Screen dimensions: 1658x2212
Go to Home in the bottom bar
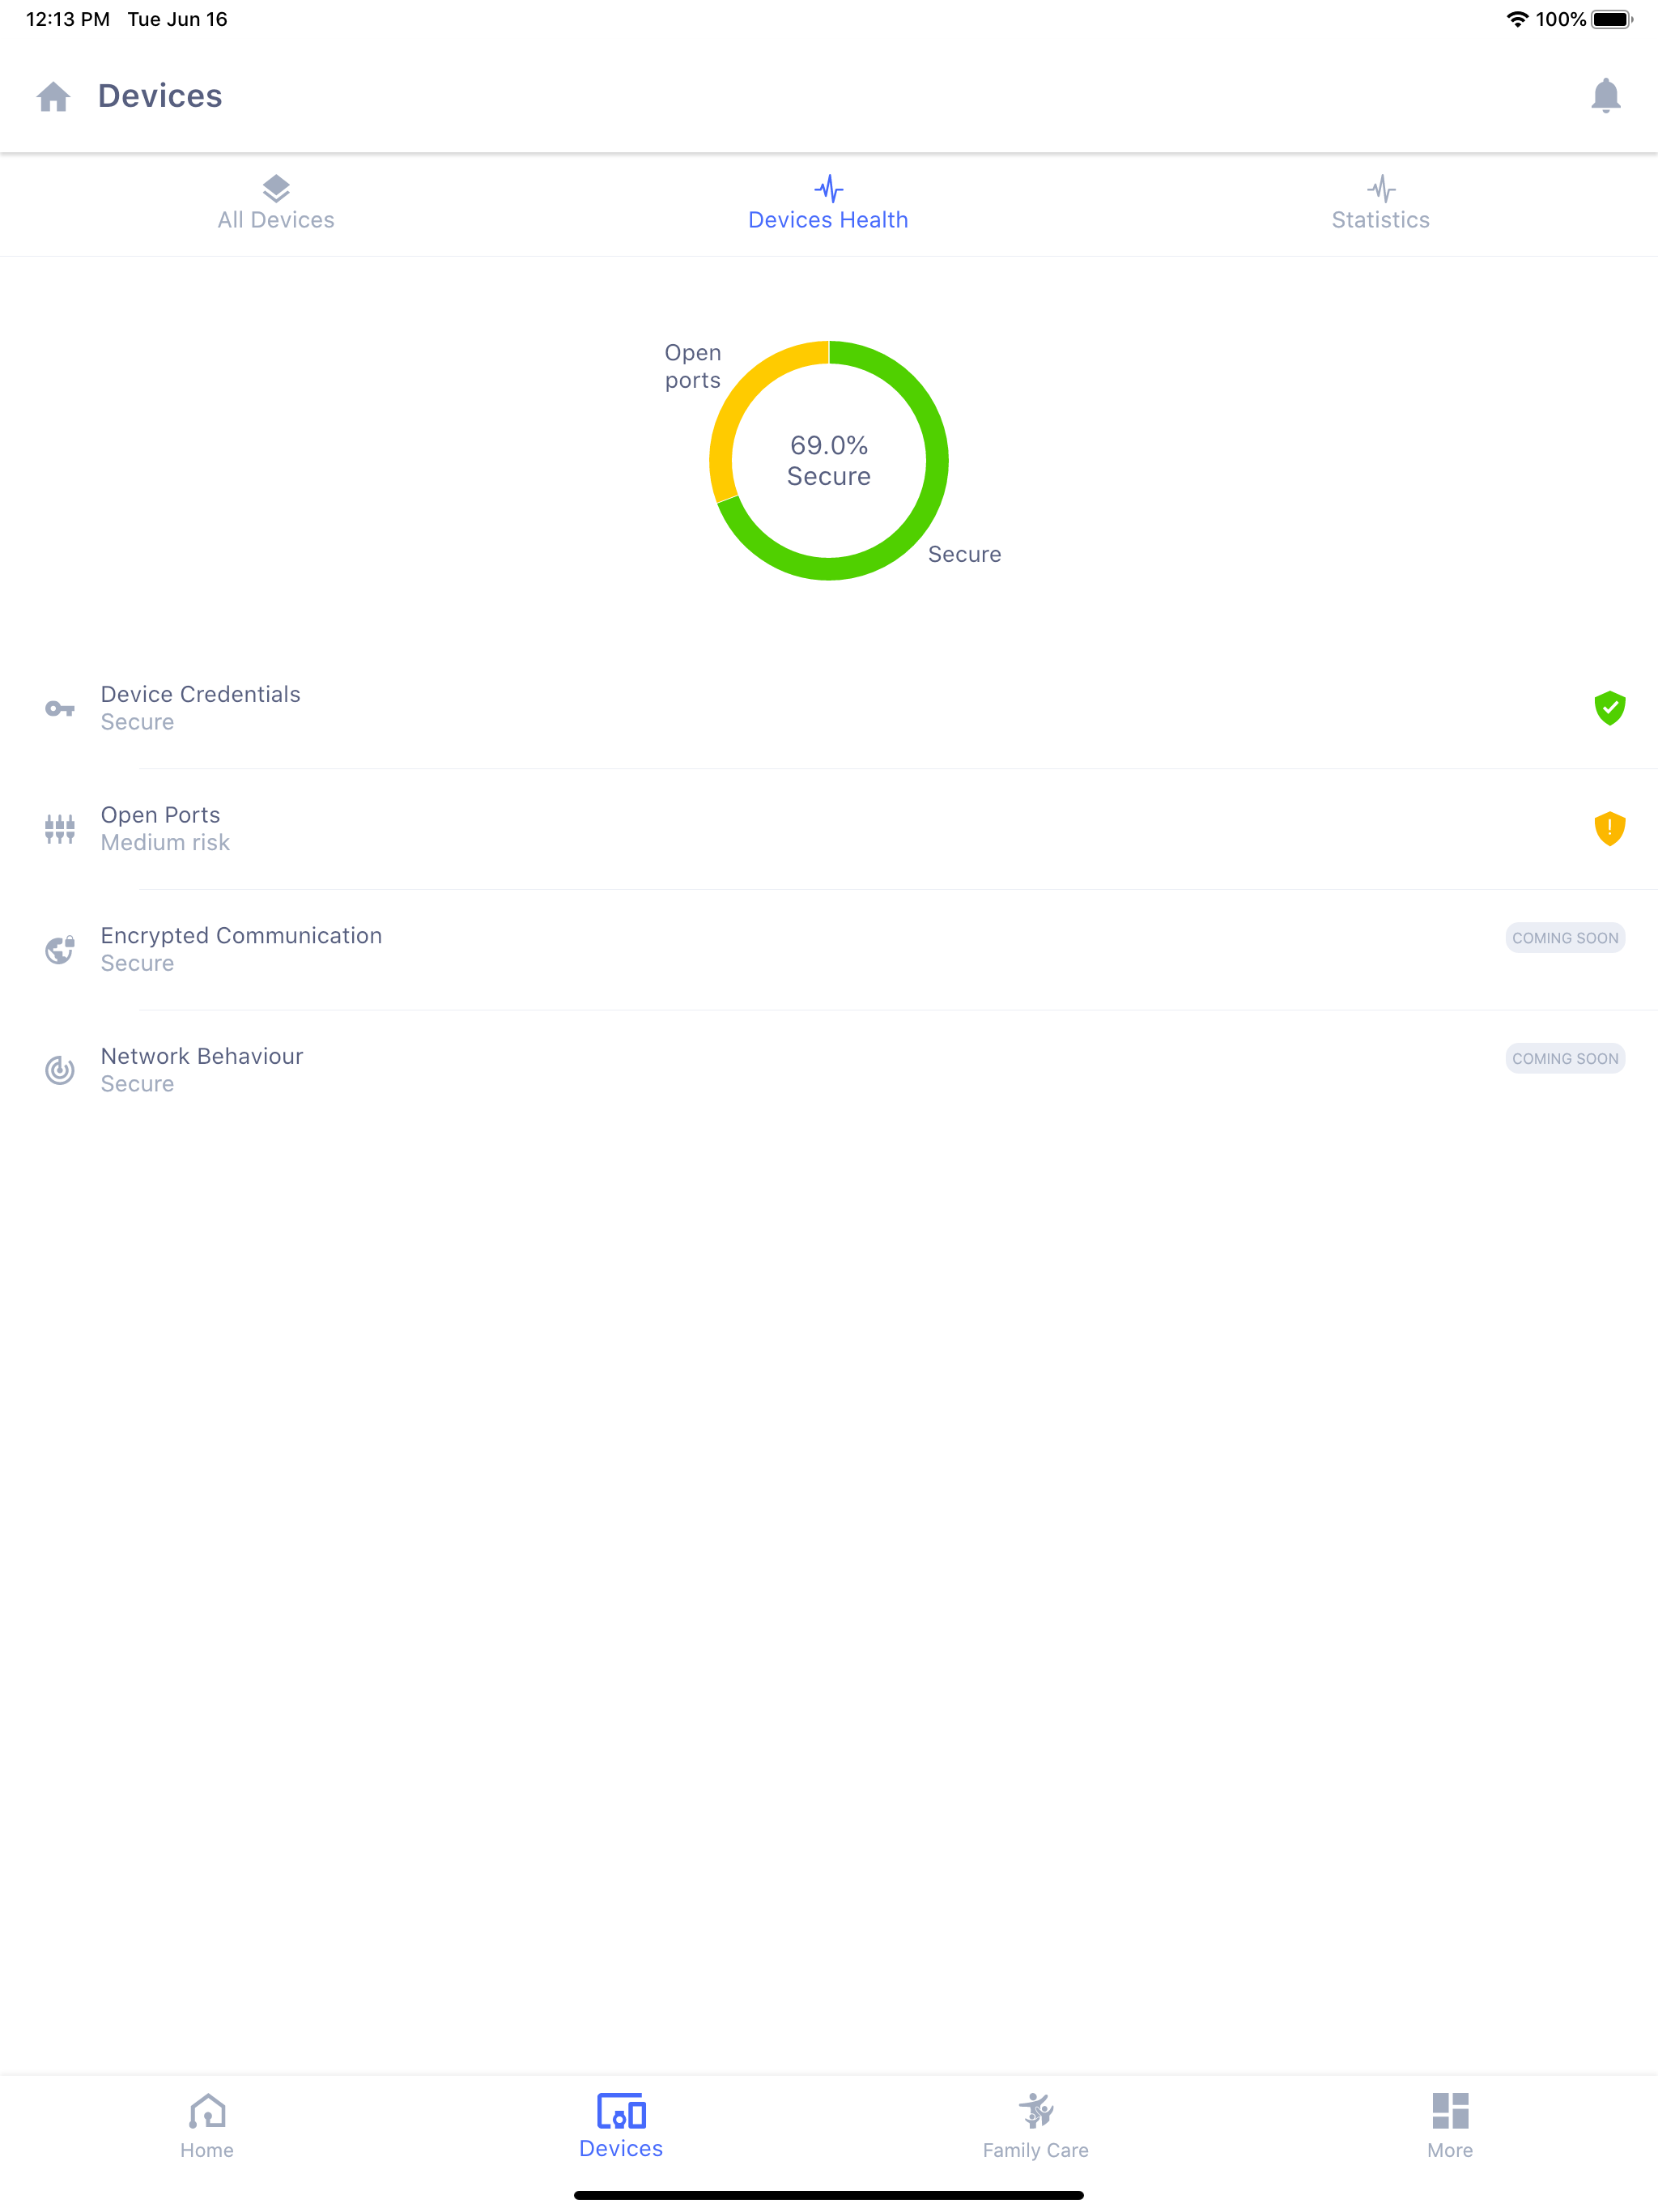coord(207,2126)
